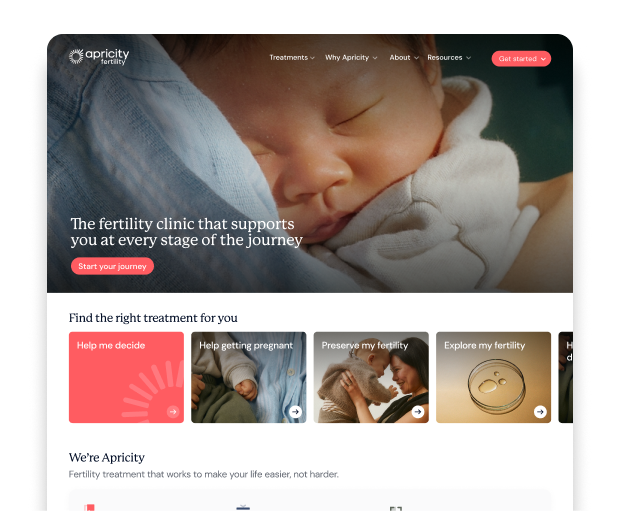Click the partially visible fifth treatment card
This screenshot has width=620, height=511.
point(566,377)
